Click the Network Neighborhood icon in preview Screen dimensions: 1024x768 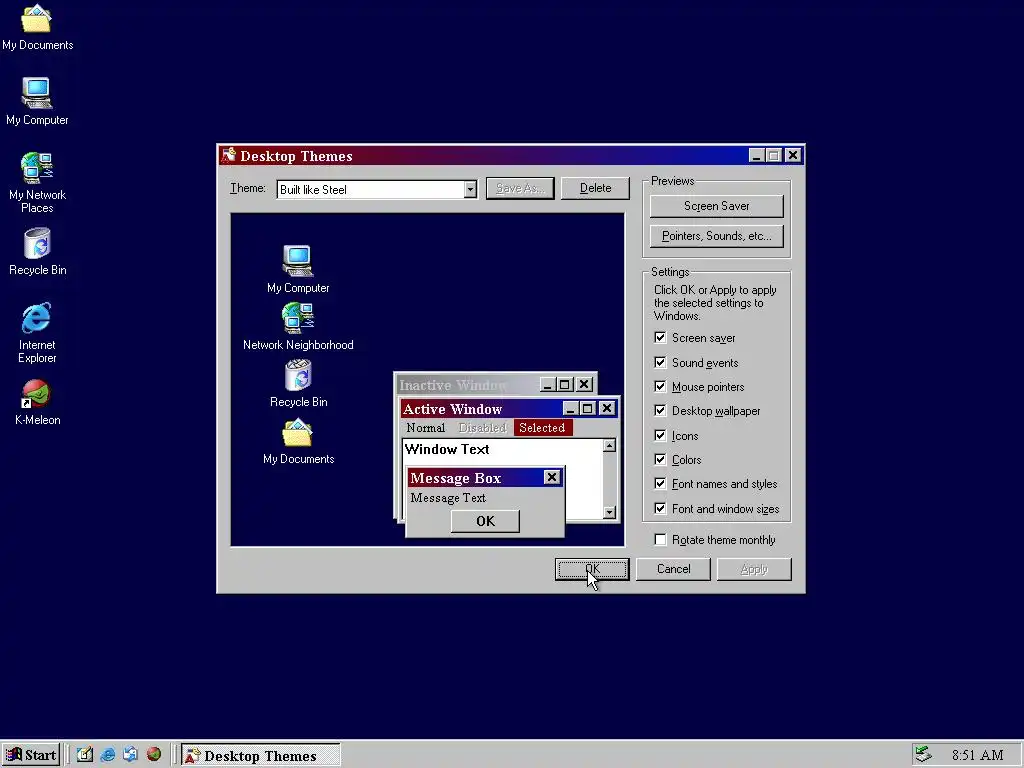click(298, 326)
